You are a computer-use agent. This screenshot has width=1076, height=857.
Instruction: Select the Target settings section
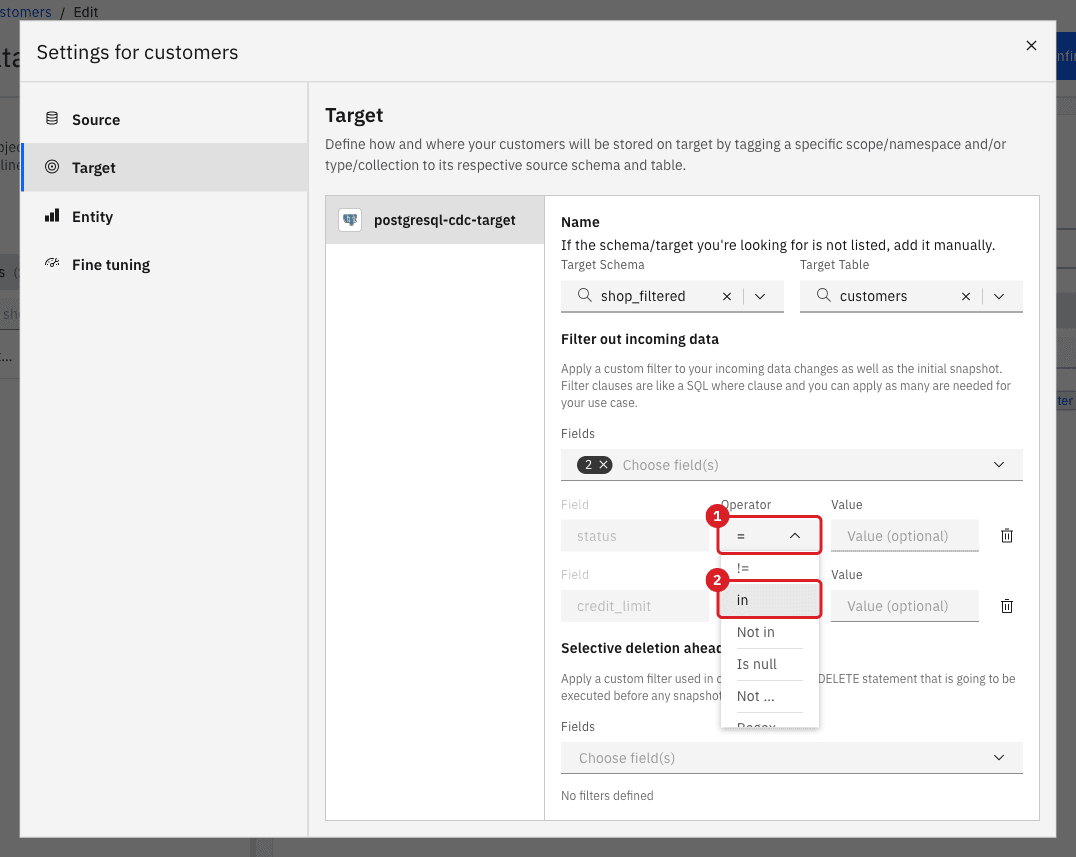(x=165, y=167)
